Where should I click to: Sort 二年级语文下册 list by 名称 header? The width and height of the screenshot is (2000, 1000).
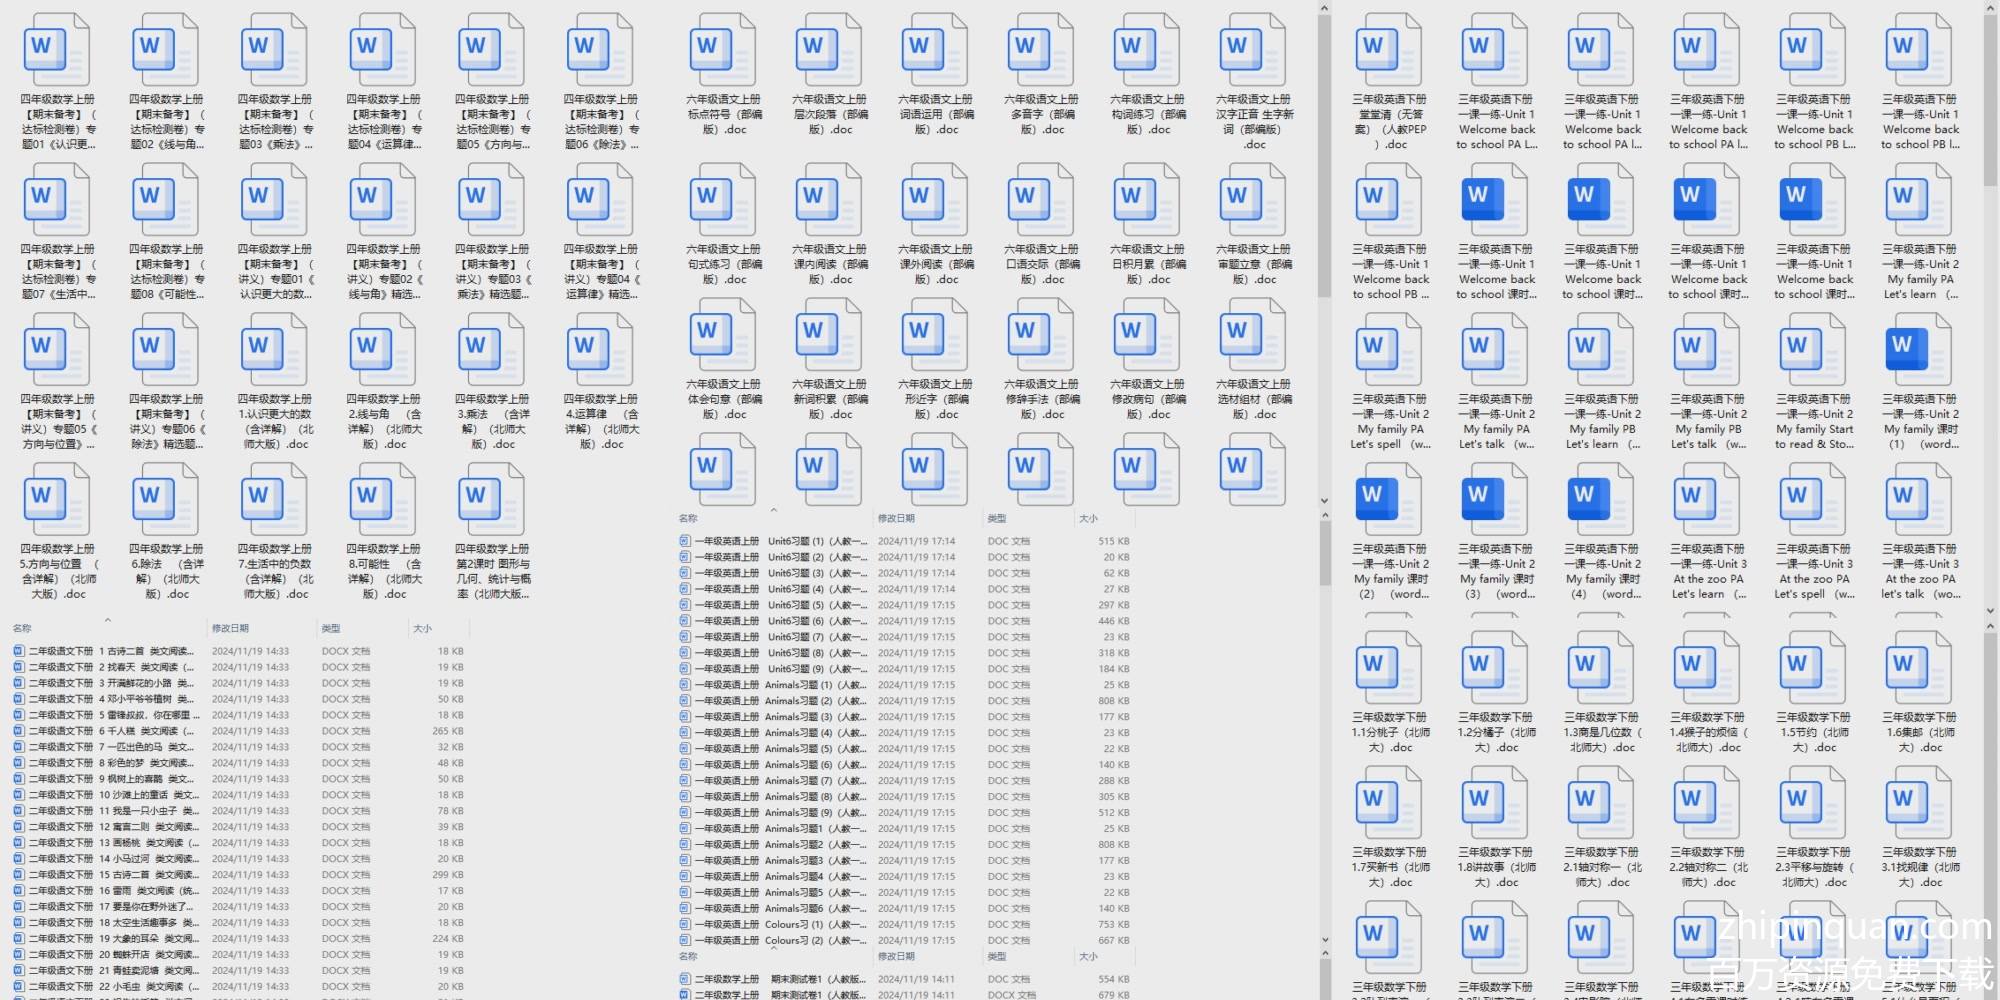click(22, 629)
